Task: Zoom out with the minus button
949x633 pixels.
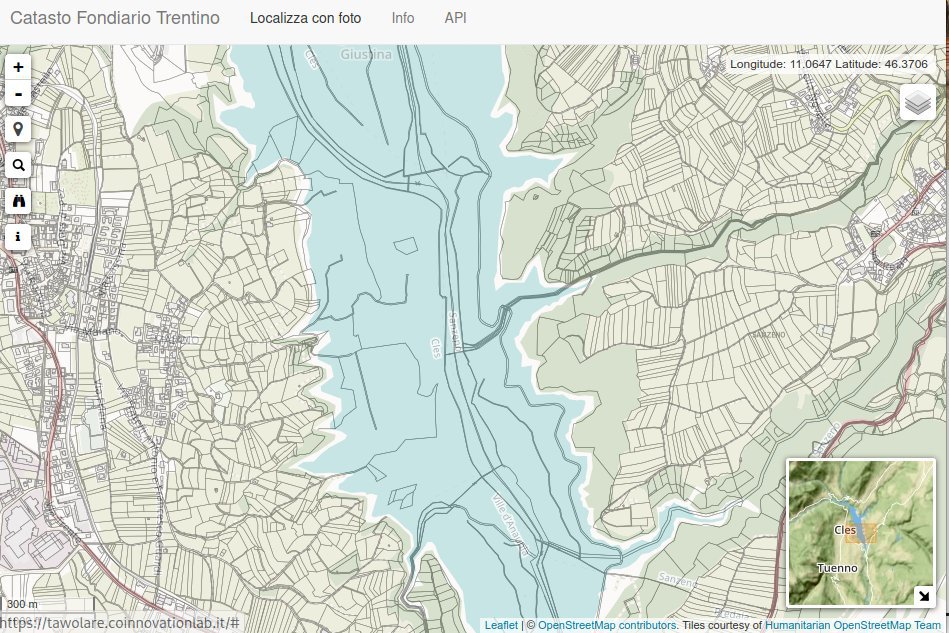Action: coord(18,95)
